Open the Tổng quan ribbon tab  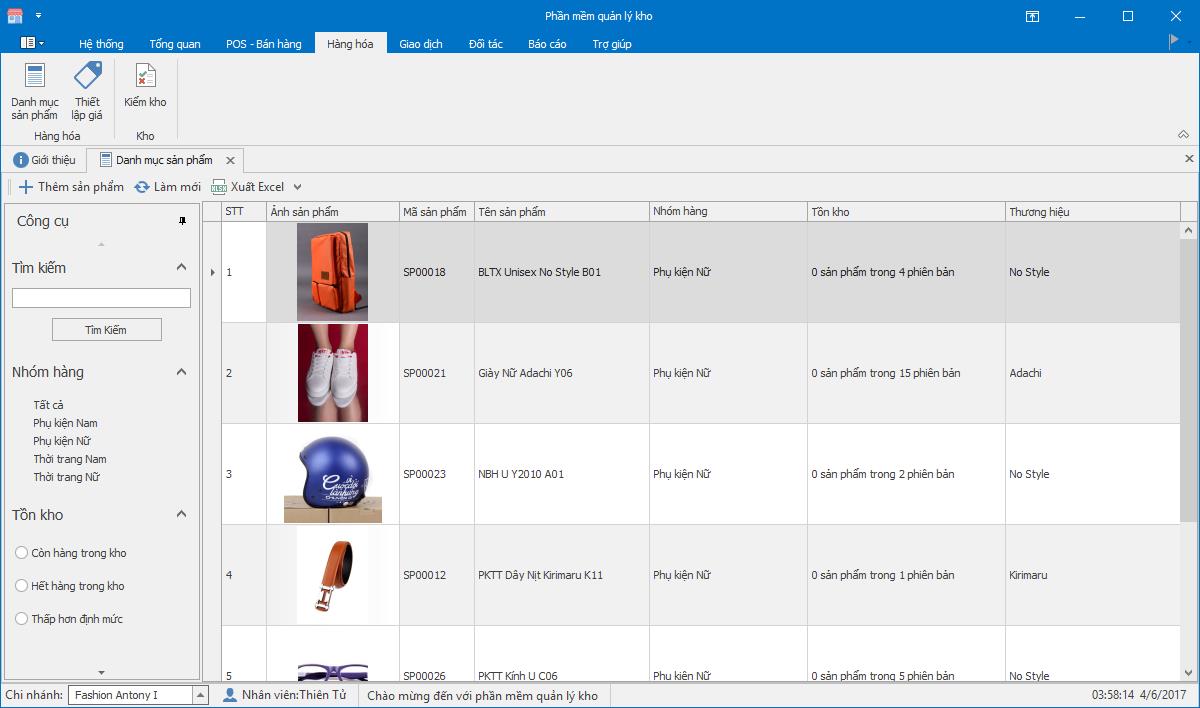pyautogui.click(x=175, y=44)
